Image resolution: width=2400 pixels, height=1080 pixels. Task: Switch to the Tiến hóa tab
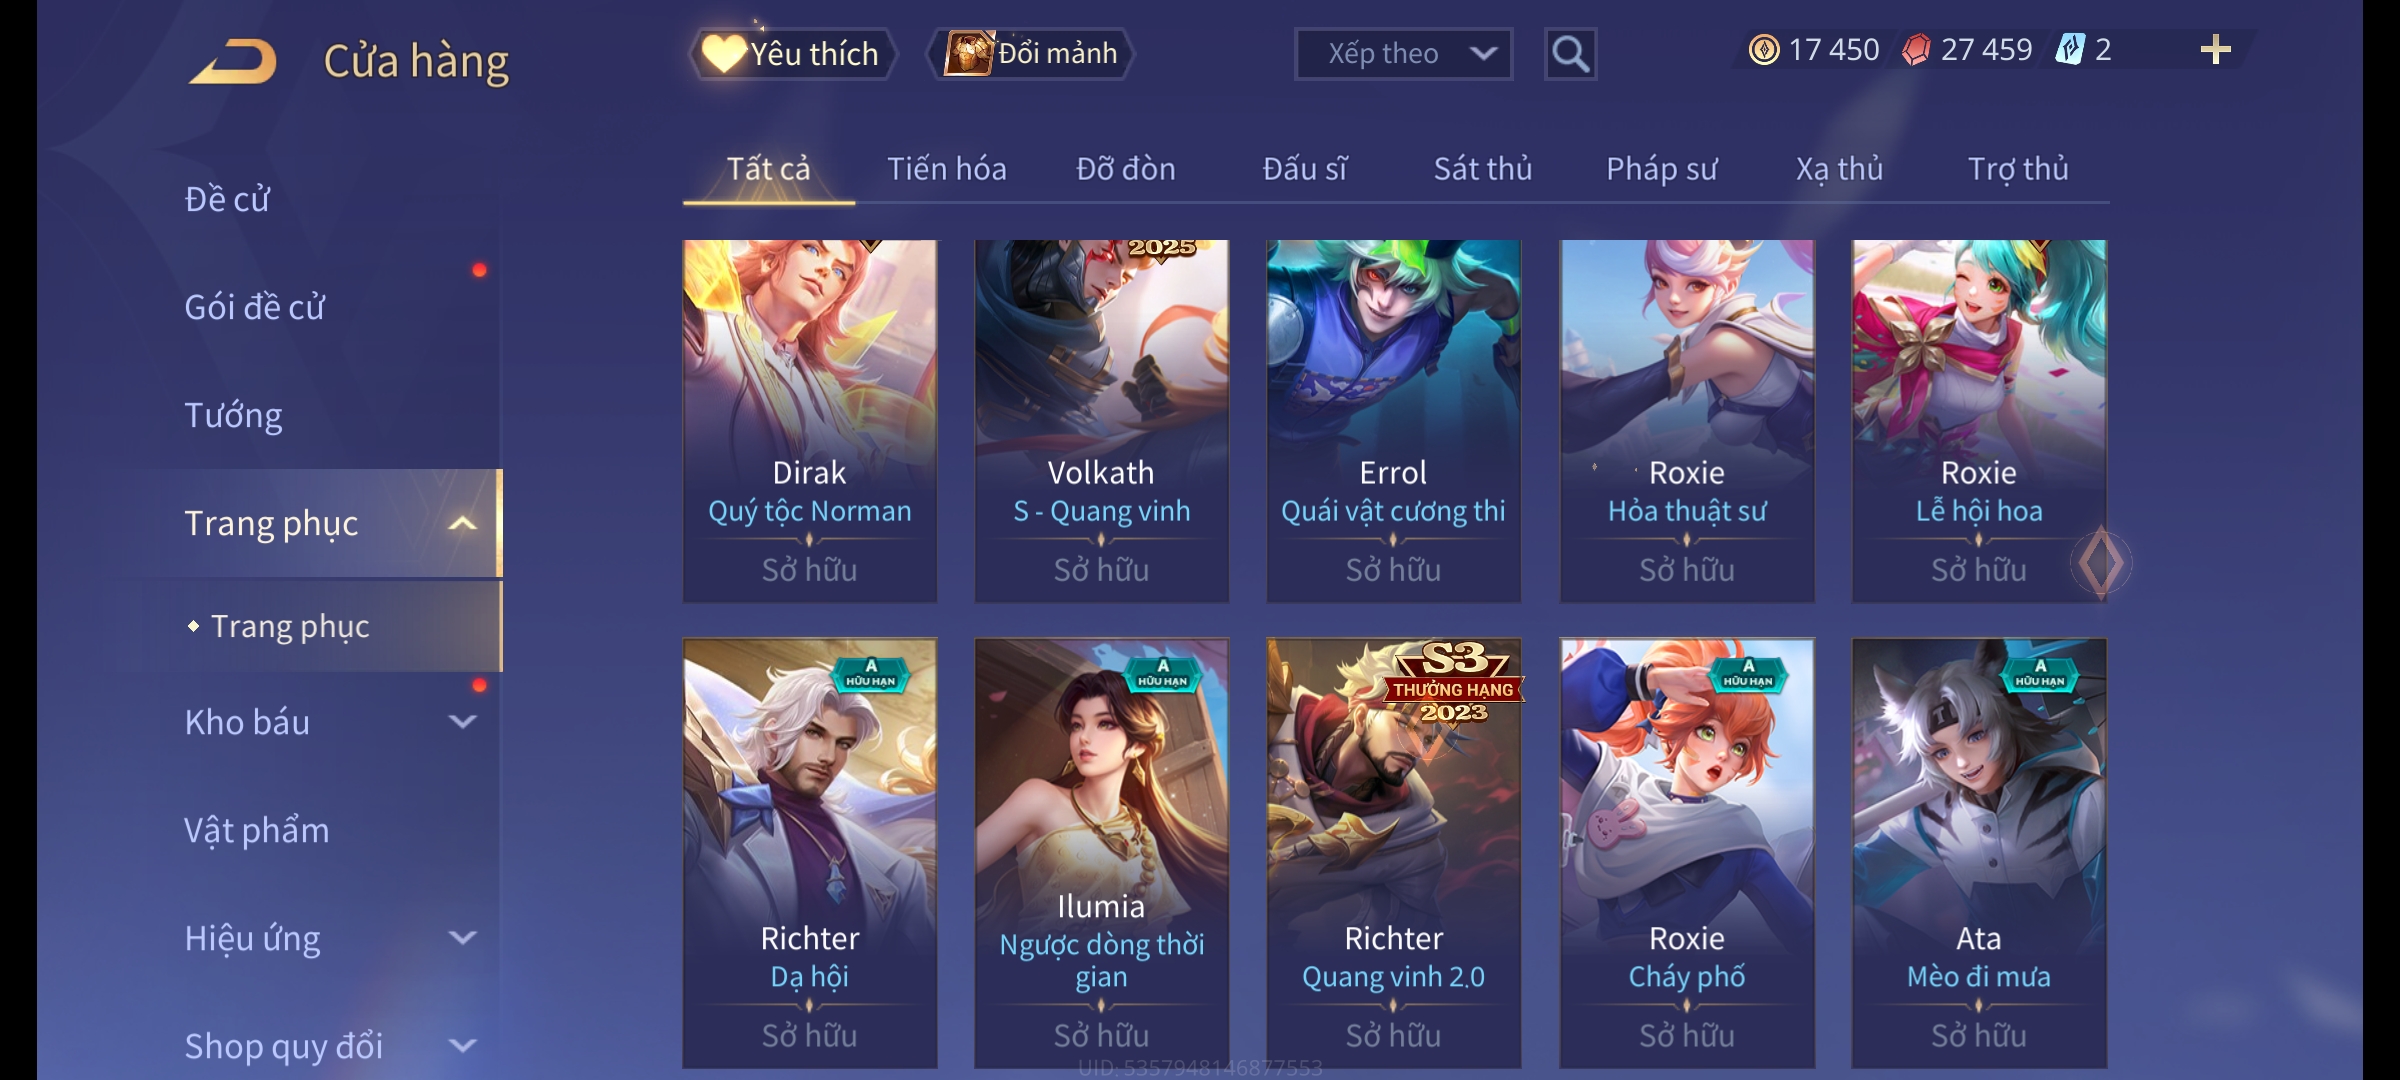946,169
